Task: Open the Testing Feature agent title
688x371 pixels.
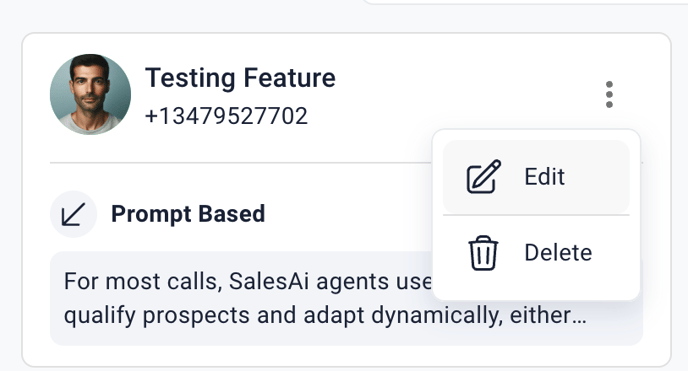Action: click(240, 78)
